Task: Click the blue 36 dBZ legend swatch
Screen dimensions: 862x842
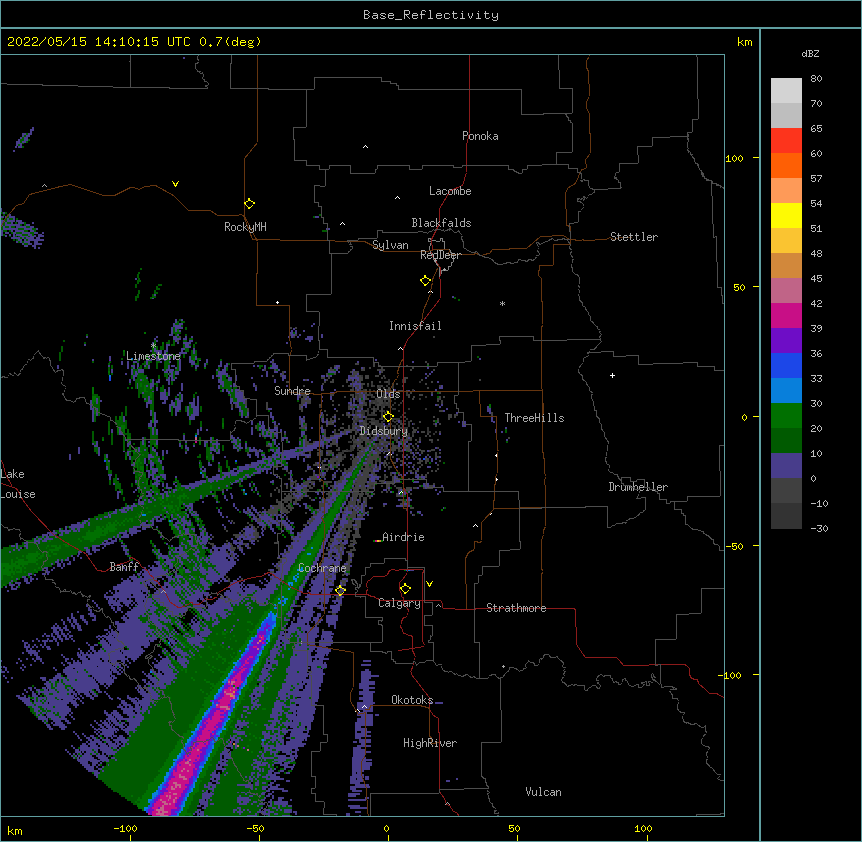Action: [x=786, y=366]
